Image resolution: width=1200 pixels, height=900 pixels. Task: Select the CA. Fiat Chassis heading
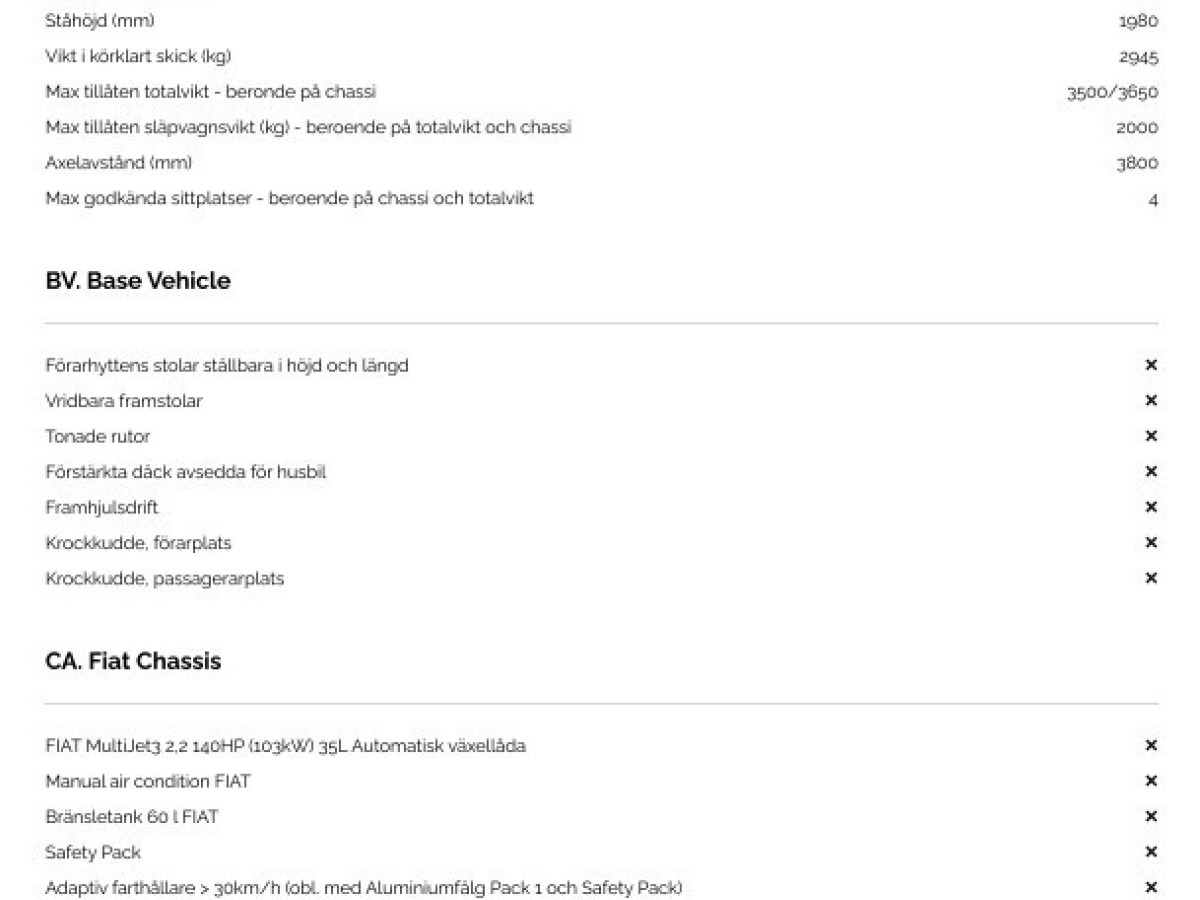tap(133, 662)
